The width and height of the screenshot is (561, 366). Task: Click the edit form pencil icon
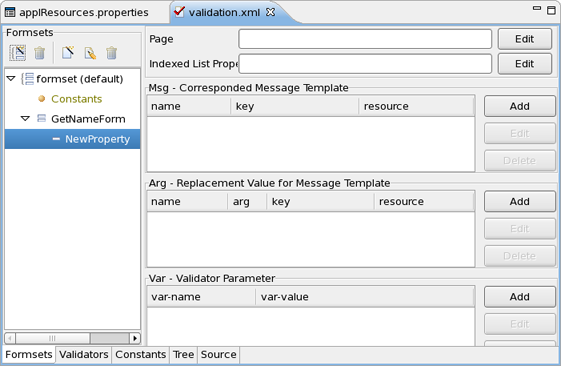(x=90, y=53)
